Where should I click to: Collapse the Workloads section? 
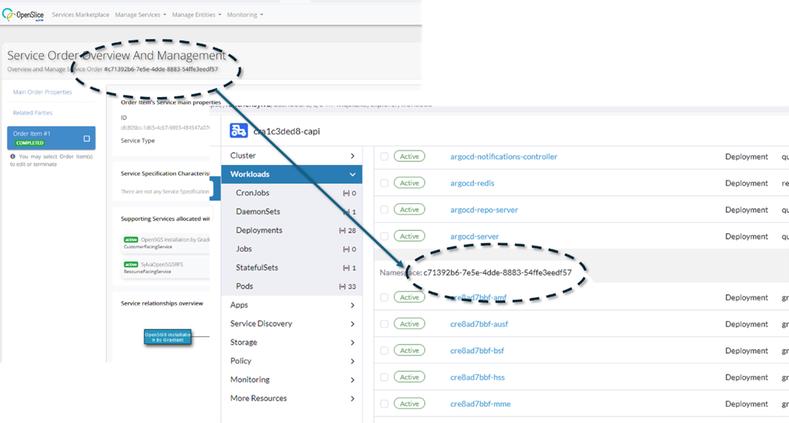coord(352,175)
